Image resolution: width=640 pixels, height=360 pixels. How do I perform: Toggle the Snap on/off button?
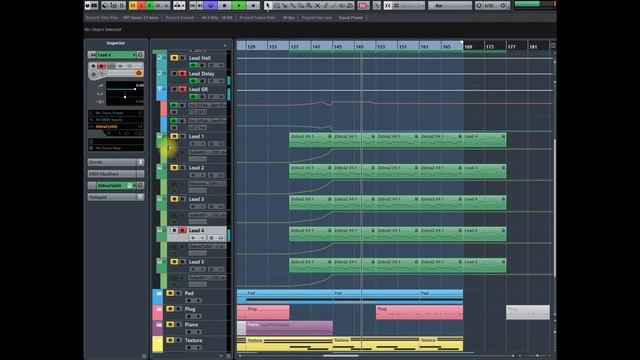388,5
